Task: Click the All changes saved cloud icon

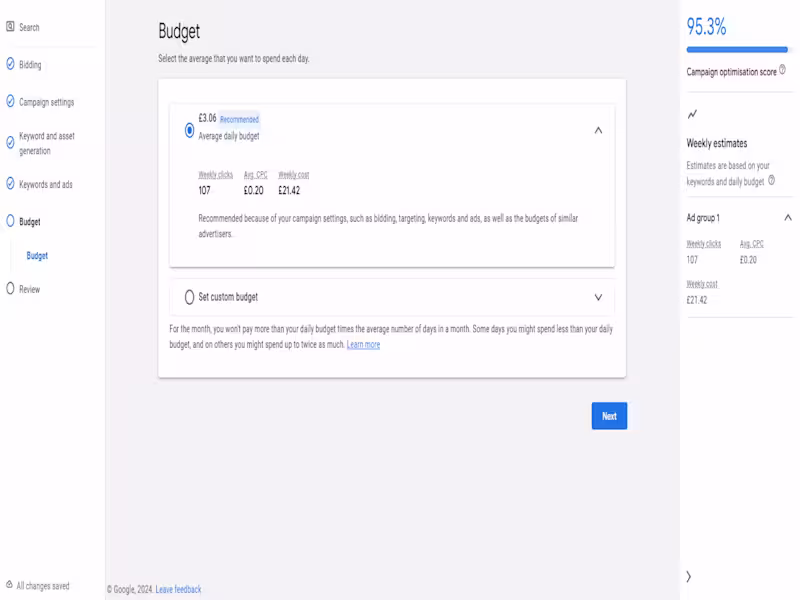Action: coord(9,585)
